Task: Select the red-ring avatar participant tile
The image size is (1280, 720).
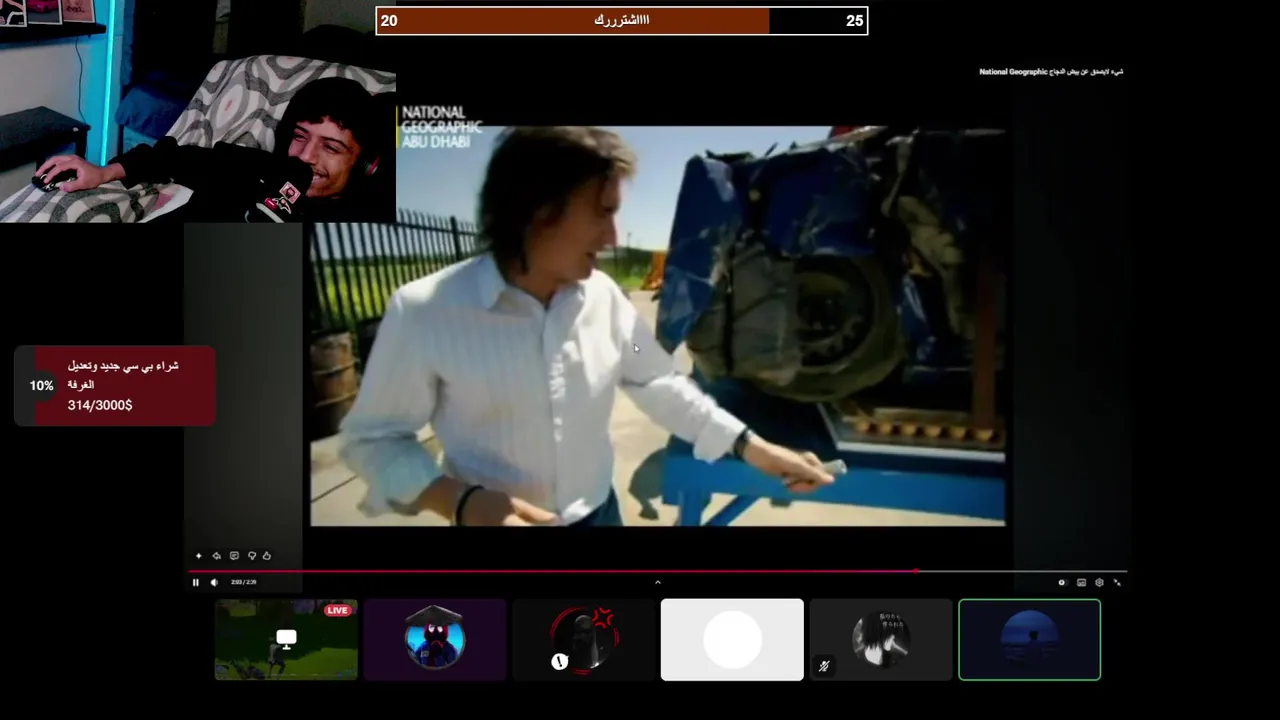Action: 583,640
